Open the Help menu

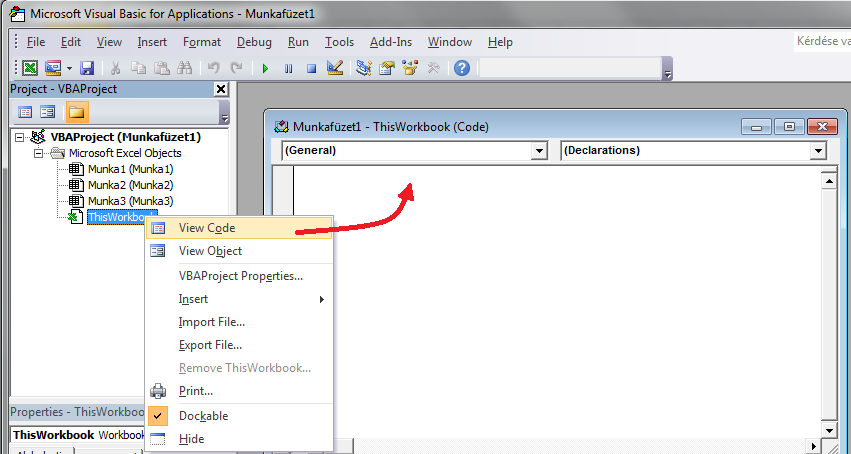point(500,42)
